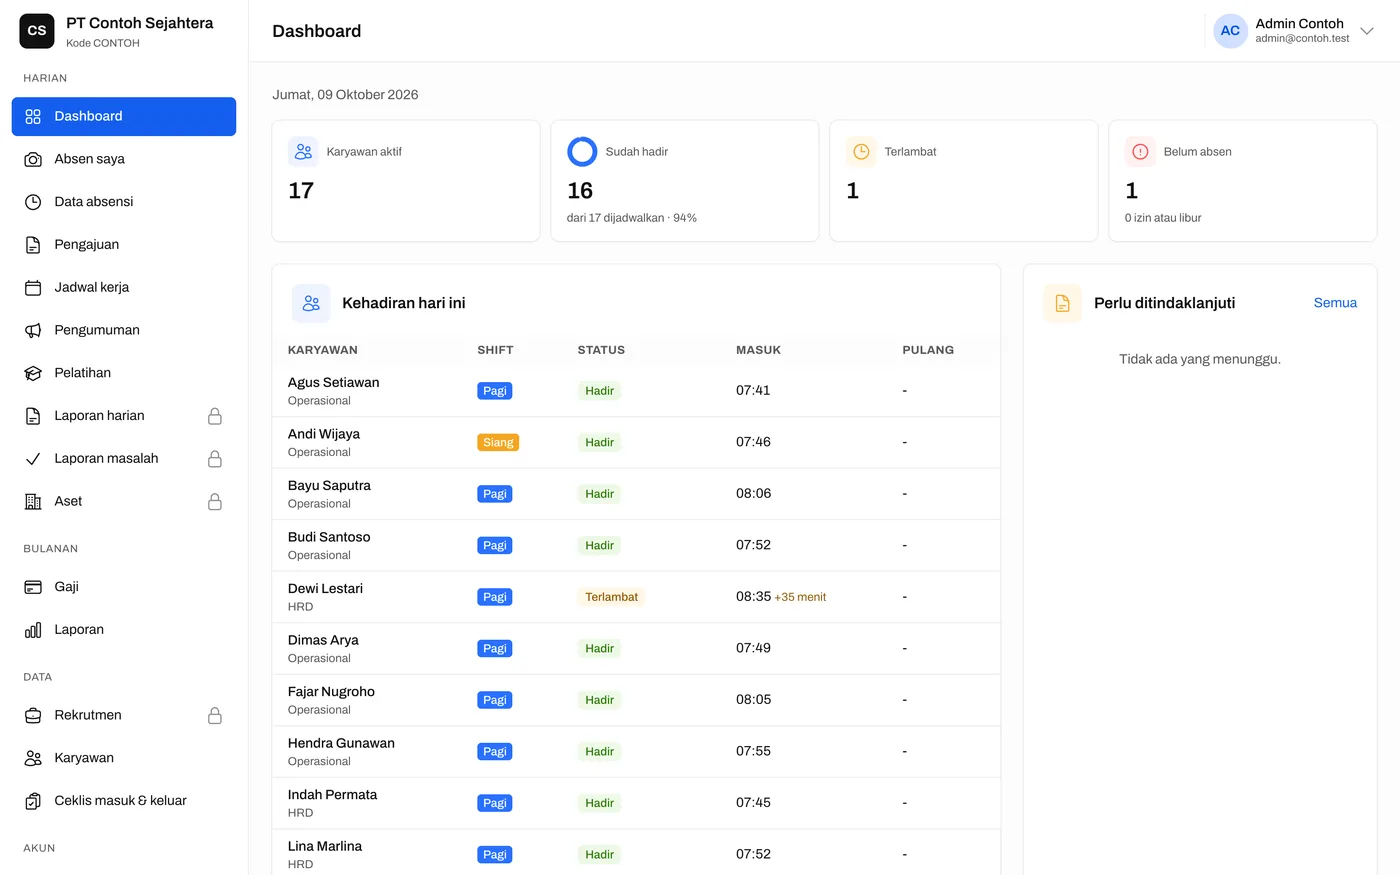Click the CS company logo
This screenshot has width=1400, height=875.
coord(37,31)
